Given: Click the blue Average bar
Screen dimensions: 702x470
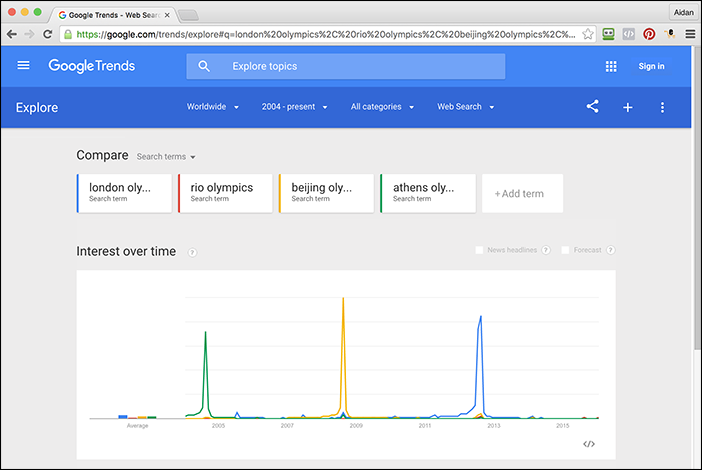Looking at the screenshot, I should click(x=123, y=417).
